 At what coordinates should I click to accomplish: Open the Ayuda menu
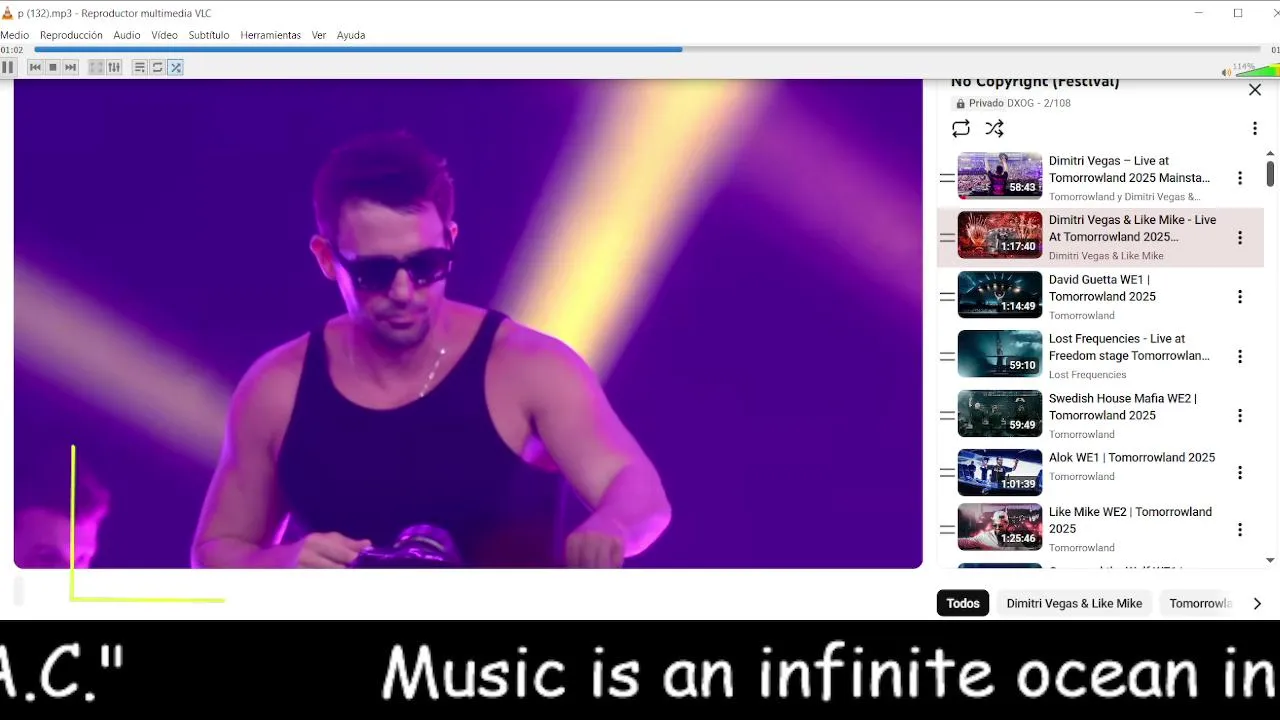[x=351, y=35]
